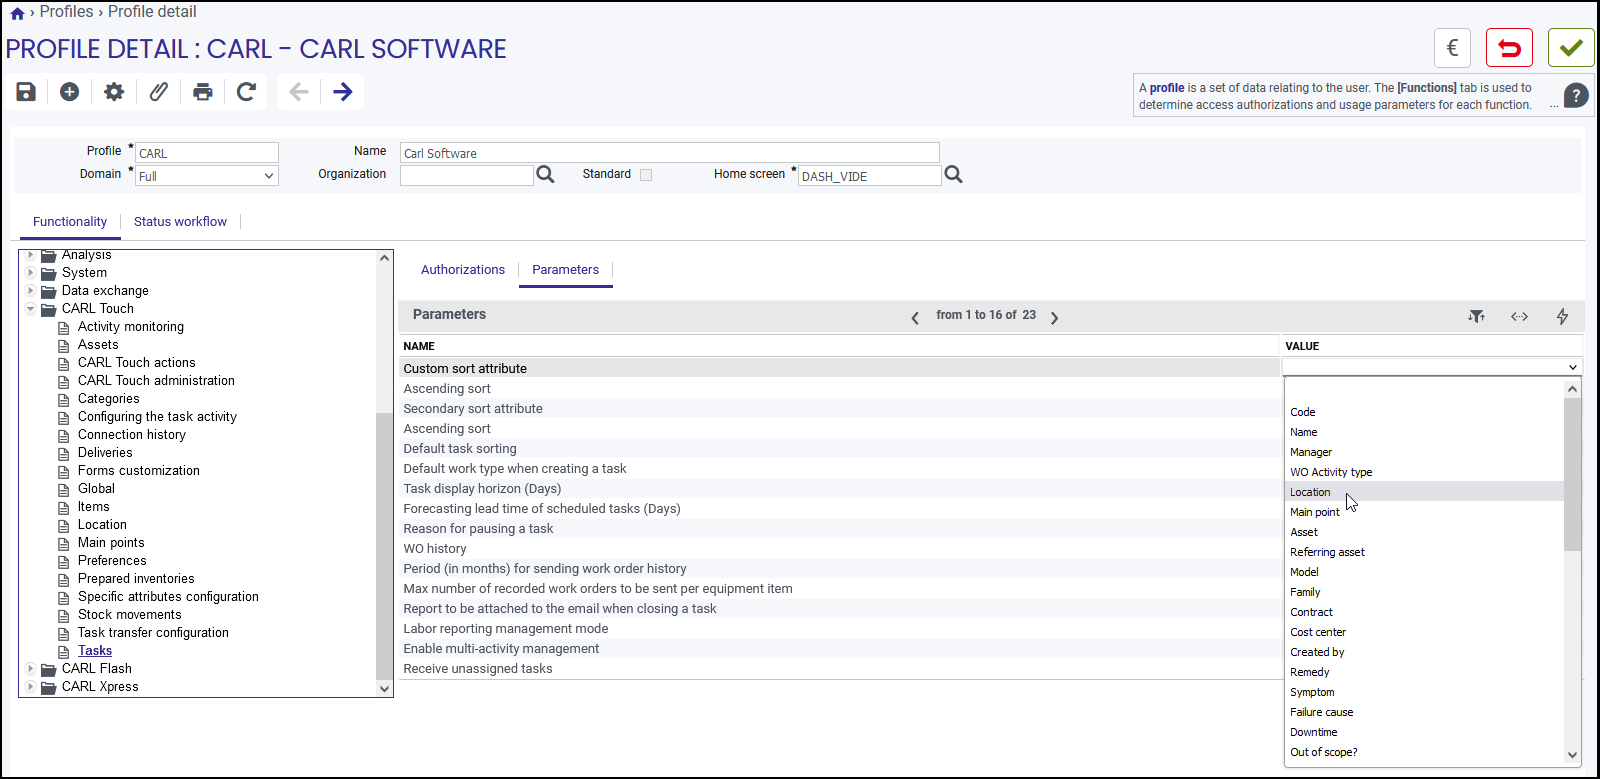The height and width of the screenshot is (779, 1600).
Task: Click the euro currency button
Action: click(x=1452, y=48)
